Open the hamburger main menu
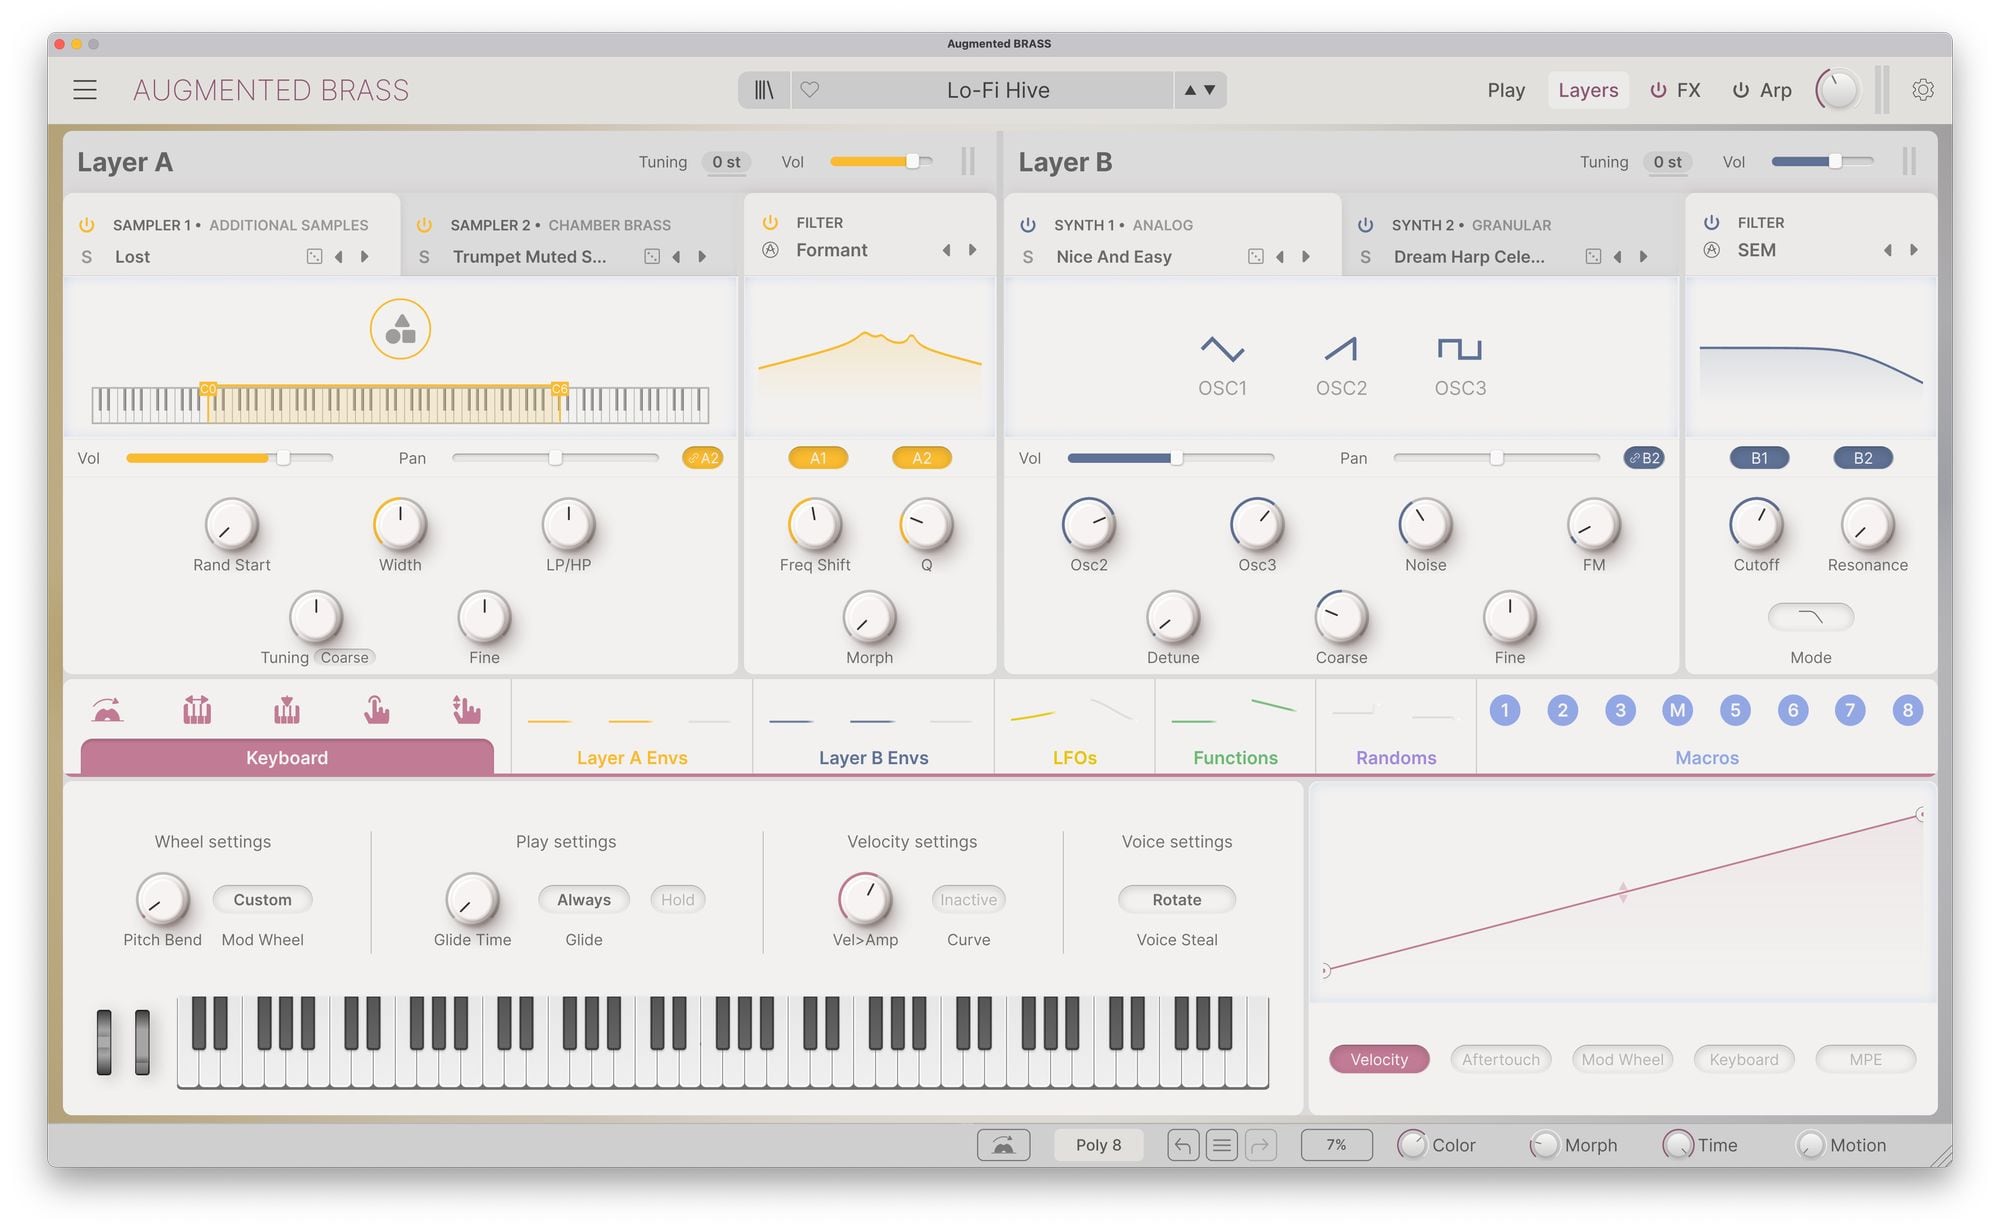This screenshot has height=1230, width=2000. tap(85, 90)
